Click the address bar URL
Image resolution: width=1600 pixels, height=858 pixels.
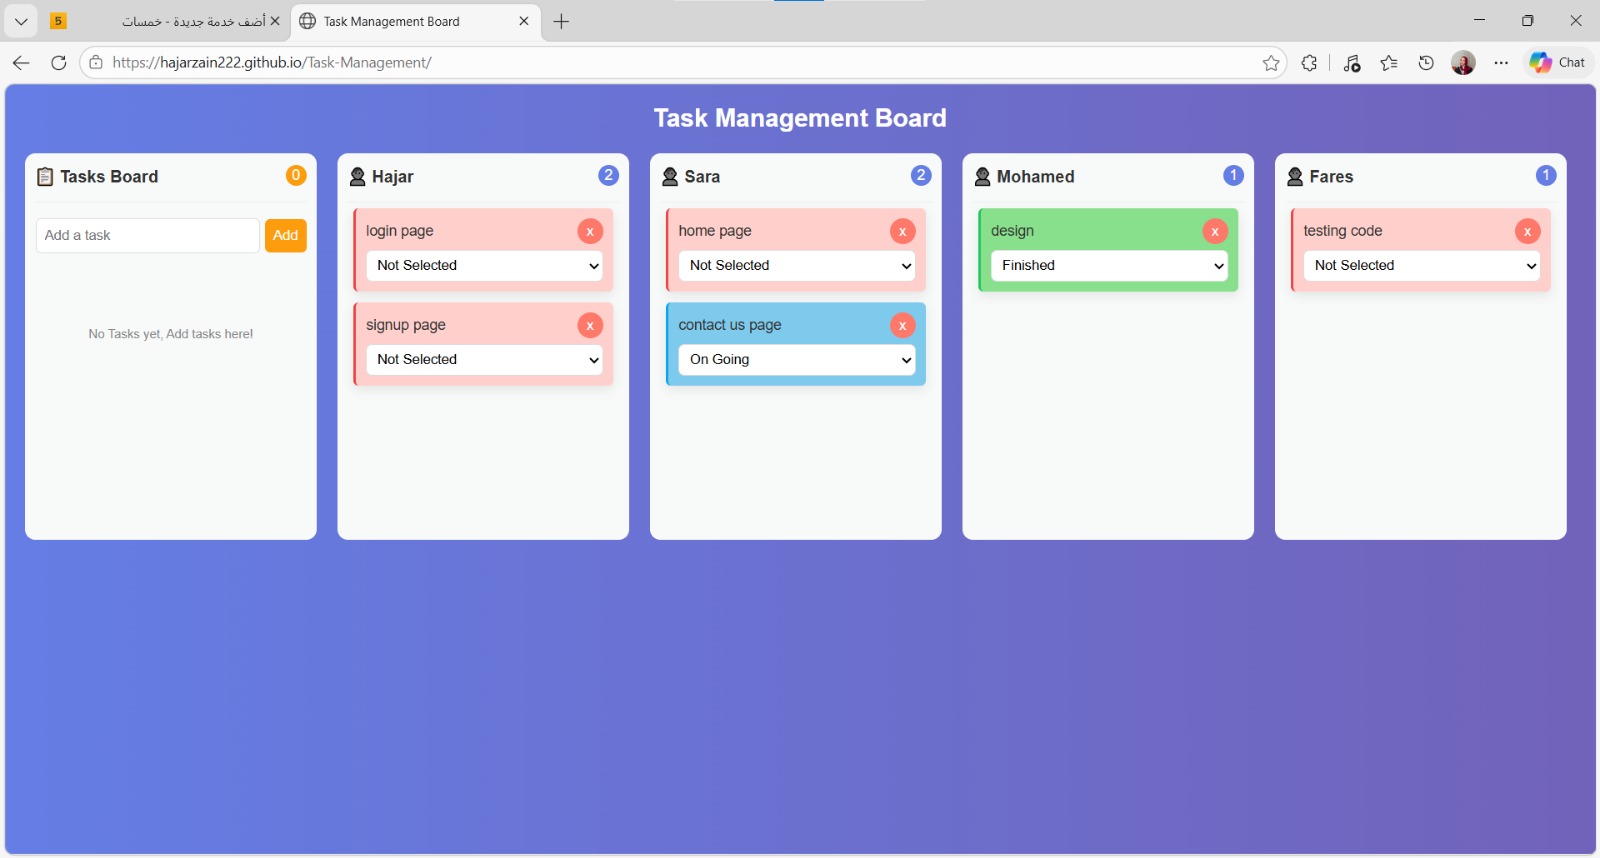pos(272,63)
